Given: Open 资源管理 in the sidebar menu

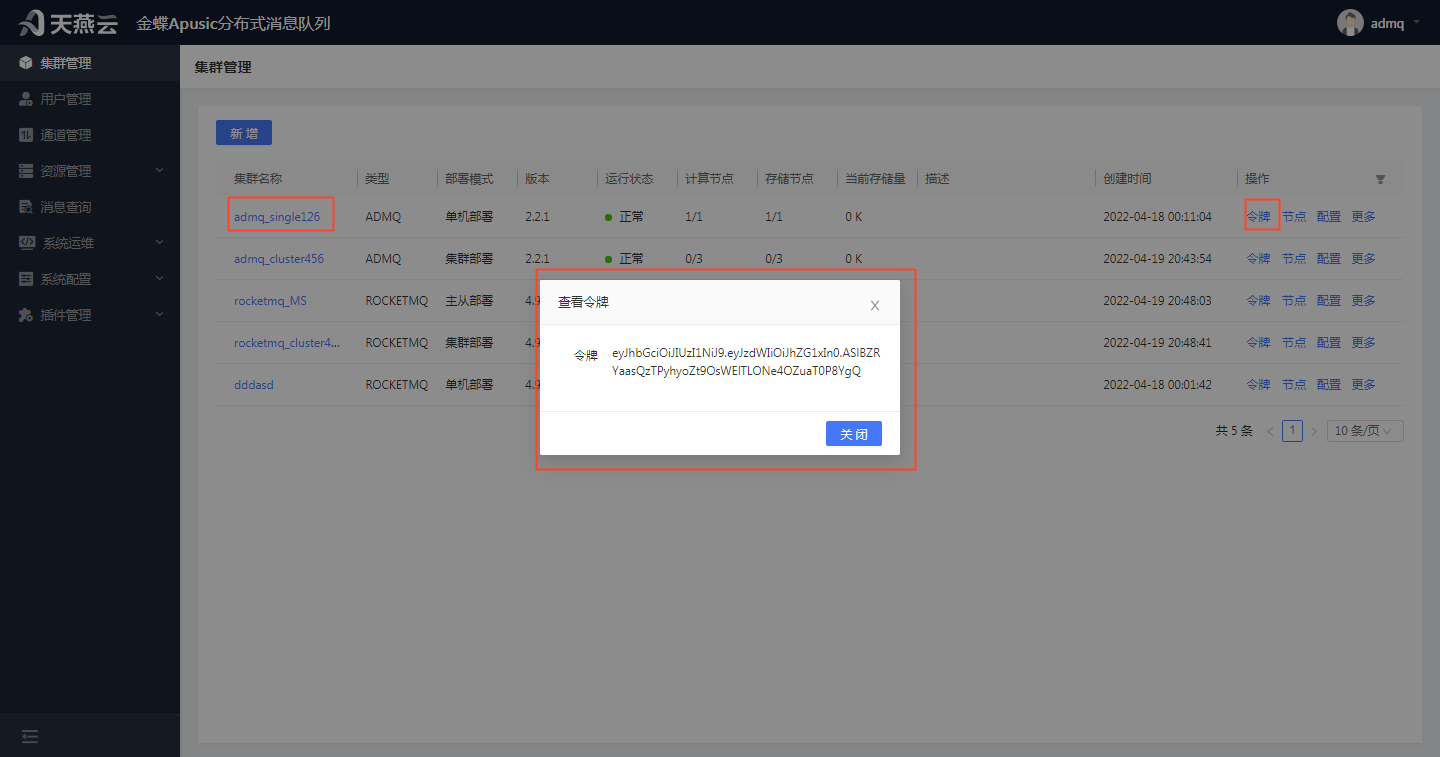Looking at the screenshot, I should point(90,171).
